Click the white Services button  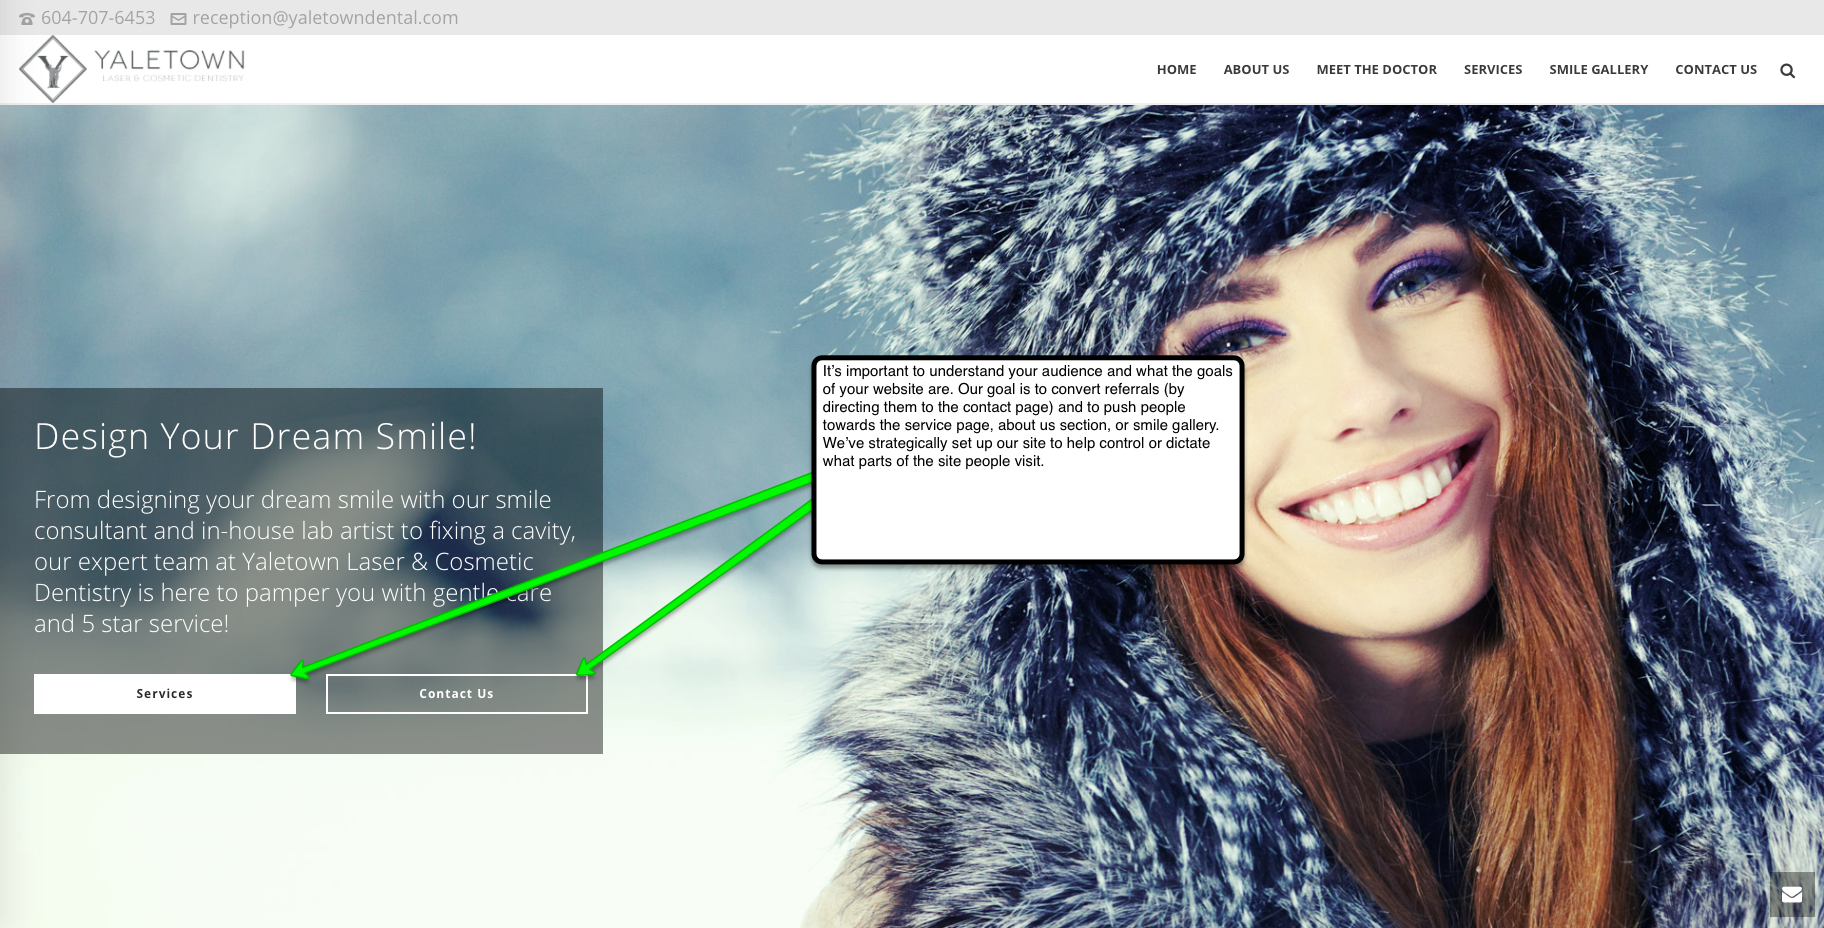point(165,694)
